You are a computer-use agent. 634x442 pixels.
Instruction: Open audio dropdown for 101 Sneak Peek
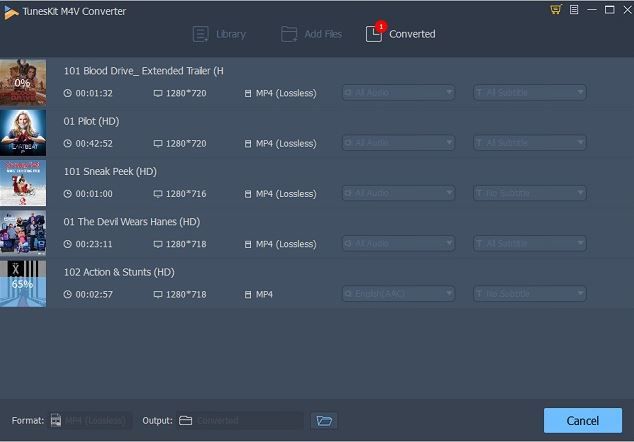pos(399,193)
